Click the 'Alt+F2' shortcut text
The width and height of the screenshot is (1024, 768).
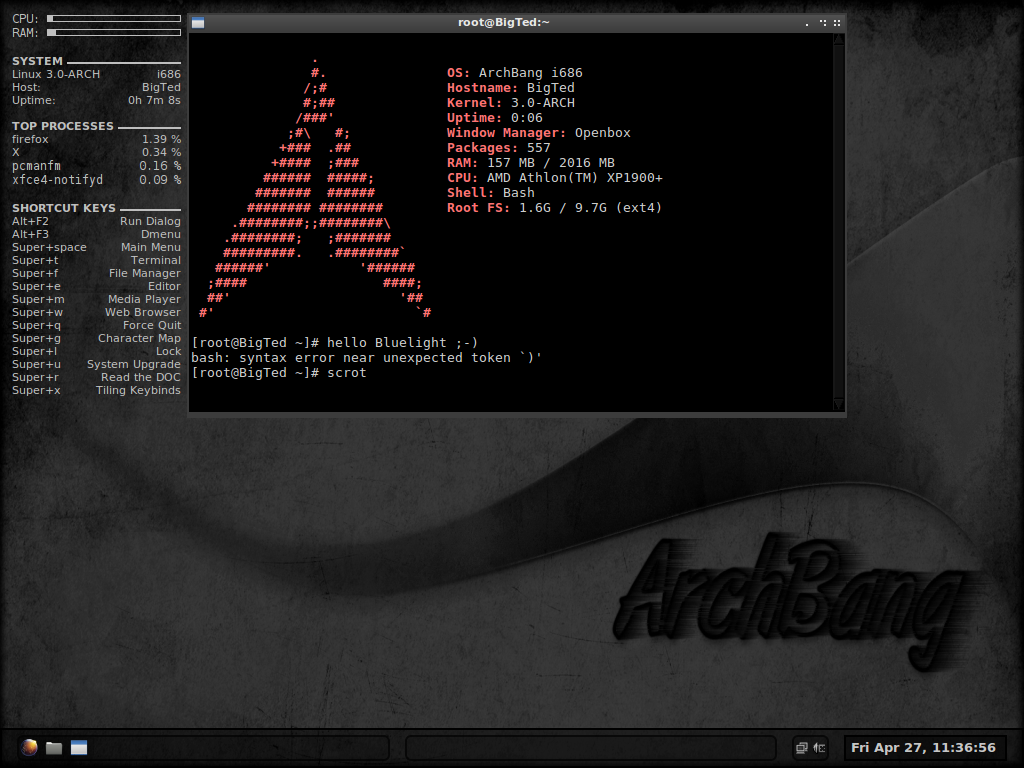(x=30, y=221)
